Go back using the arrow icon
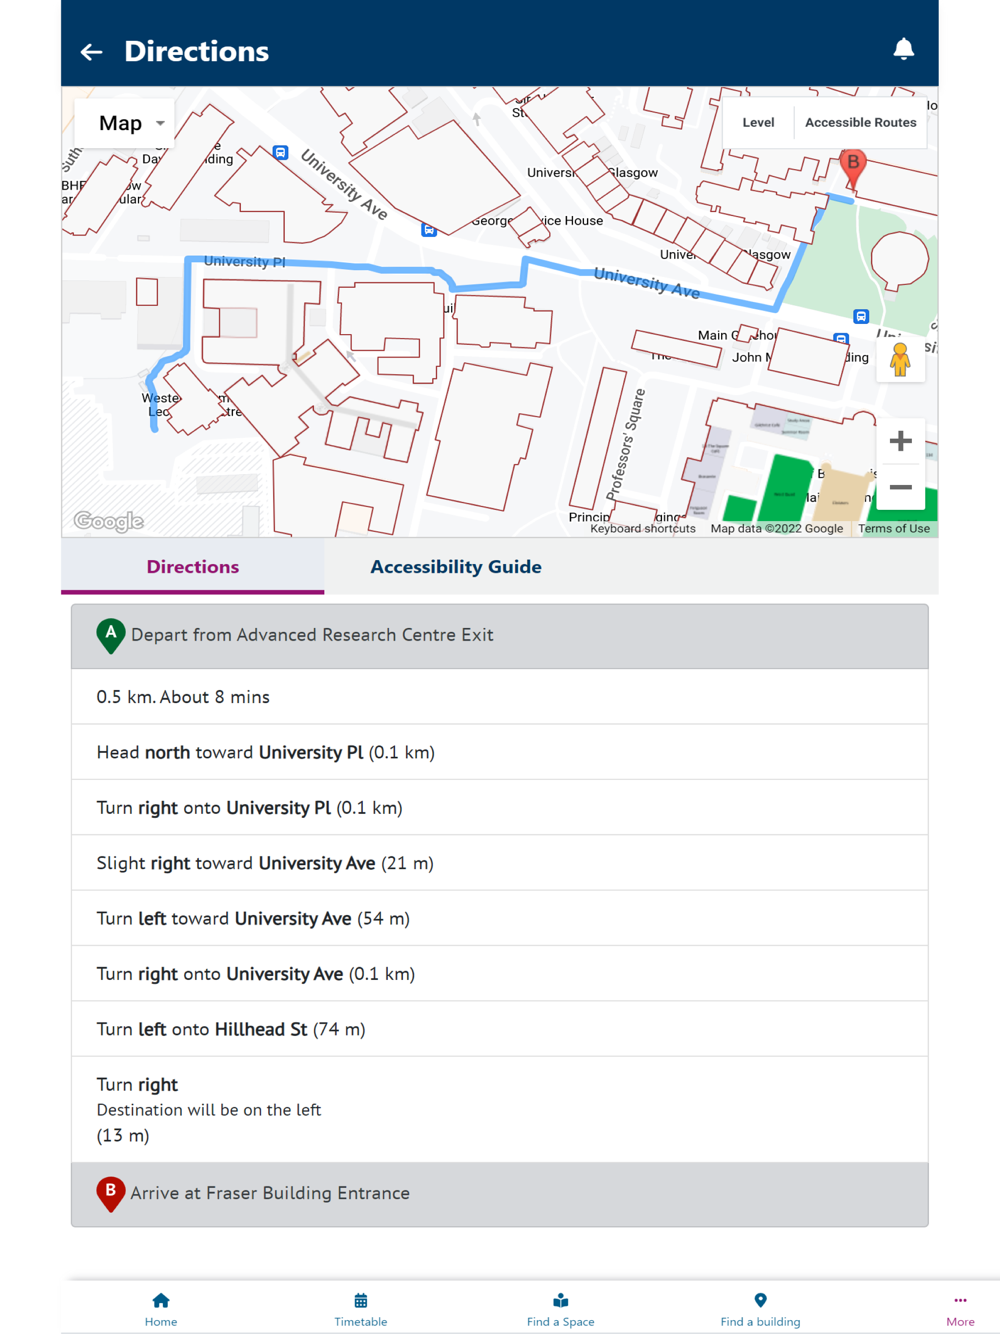The height and width of the screenshot is (1334, 1000). point(92,52)
